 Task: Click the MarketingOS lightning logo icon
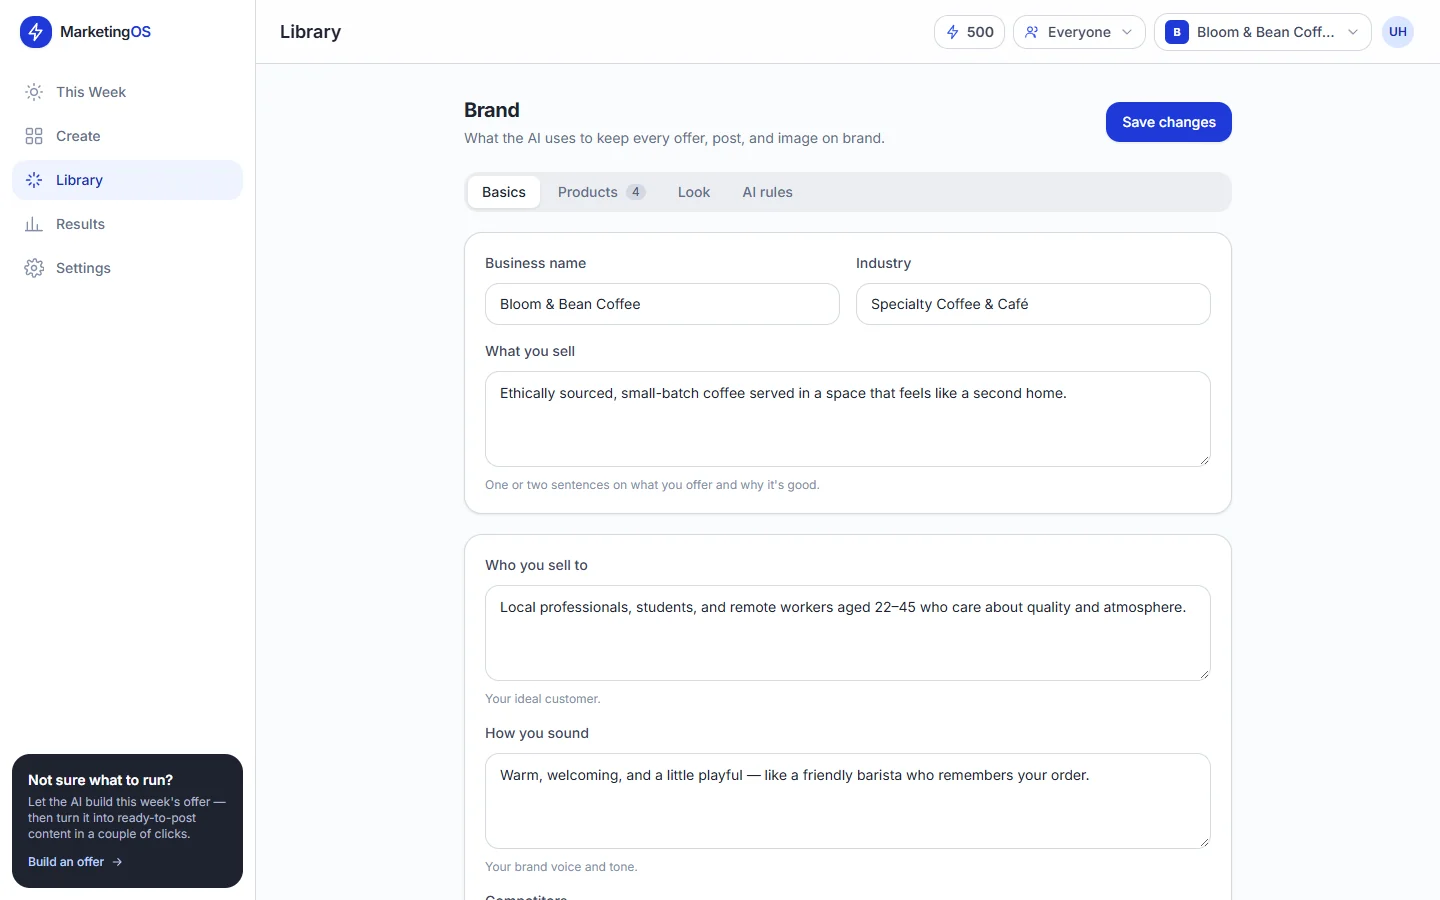(x=36, y=32)
